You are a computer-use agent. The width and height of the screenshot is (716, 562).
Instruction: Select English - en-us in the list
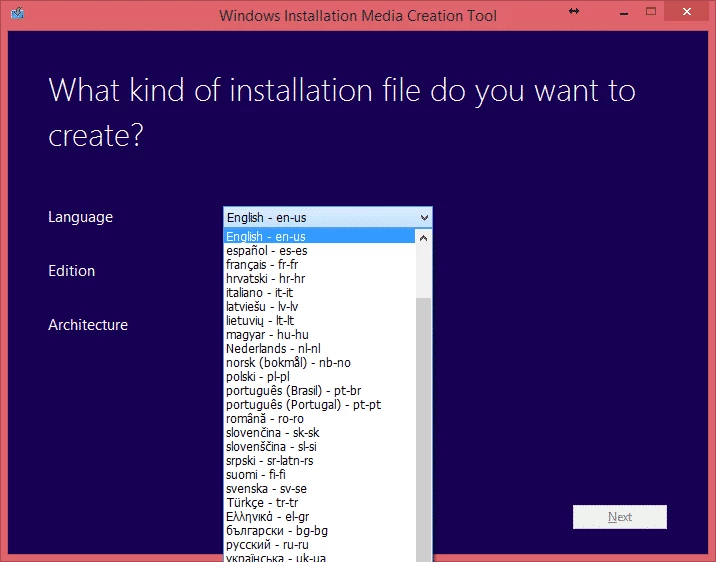[266, 237]
